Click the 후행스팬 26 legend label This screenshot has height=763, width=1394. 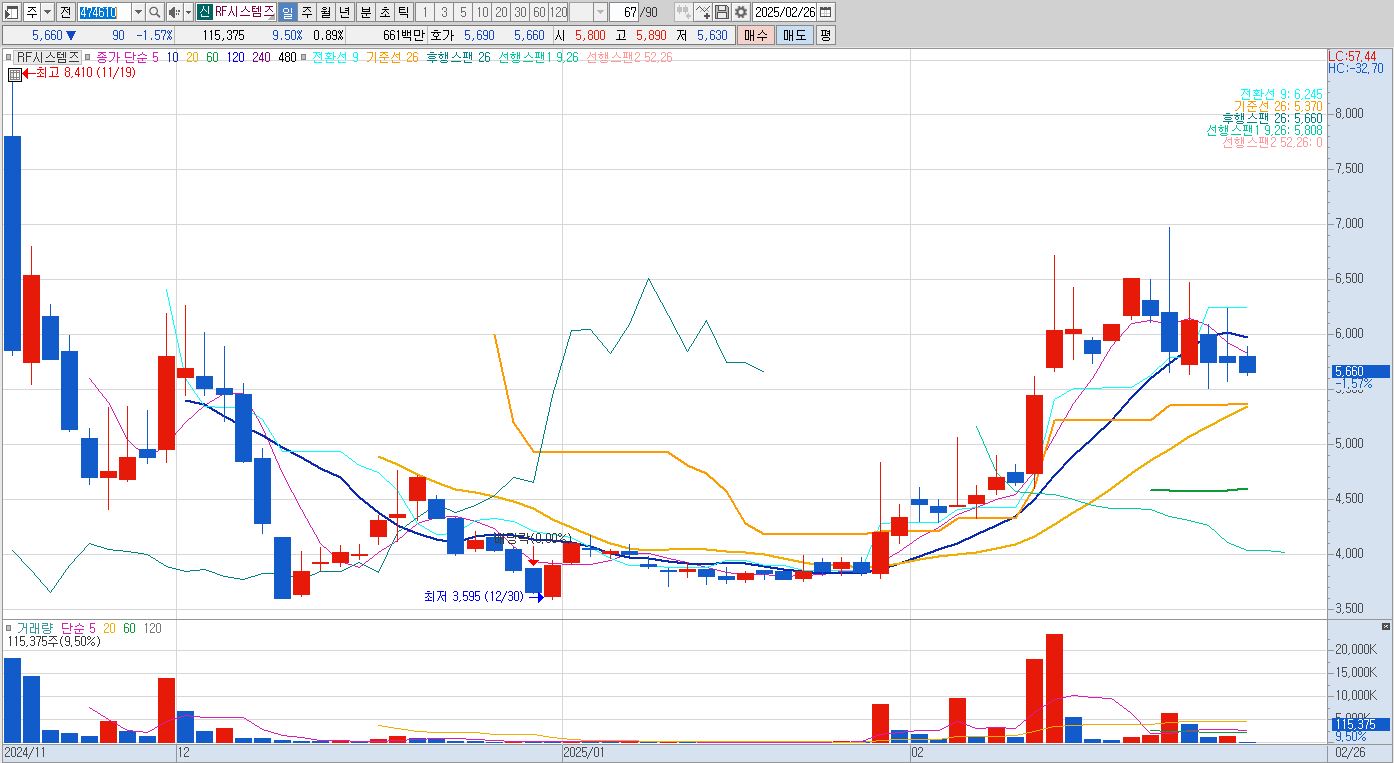point(458,57)
